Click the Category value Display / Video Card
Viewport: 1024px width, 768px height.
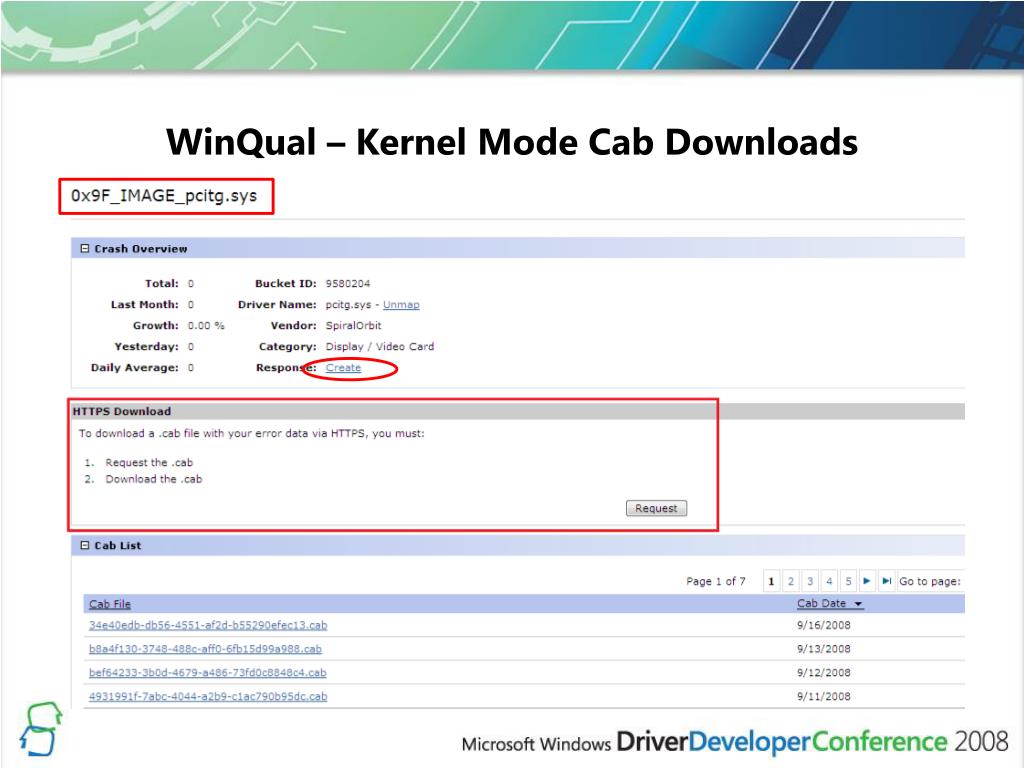coord(380,347)
